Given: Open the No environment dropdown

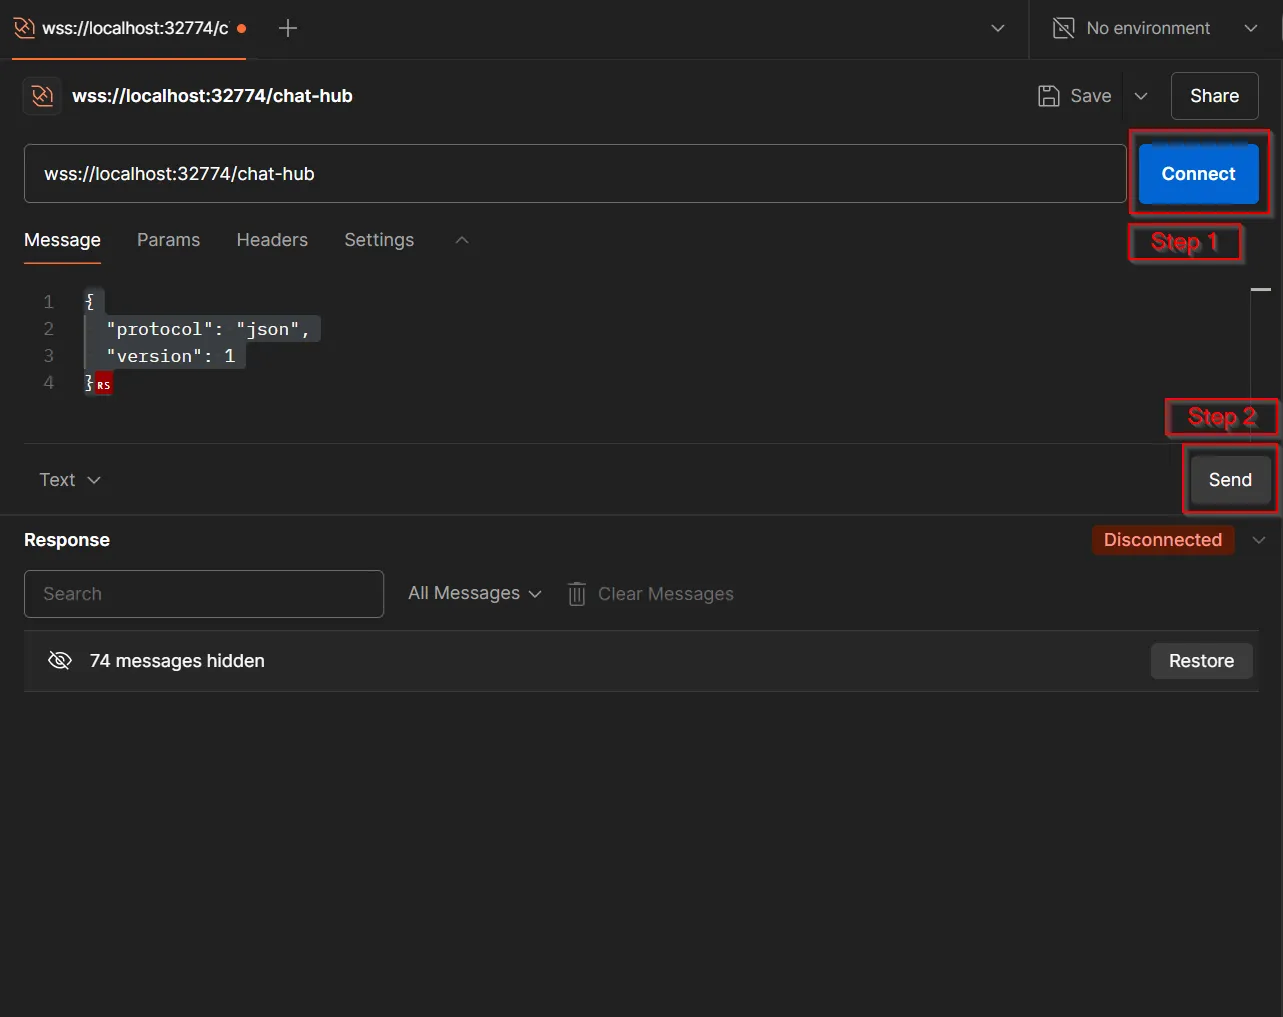Looking at the screenshot, I should (1250, 28).
